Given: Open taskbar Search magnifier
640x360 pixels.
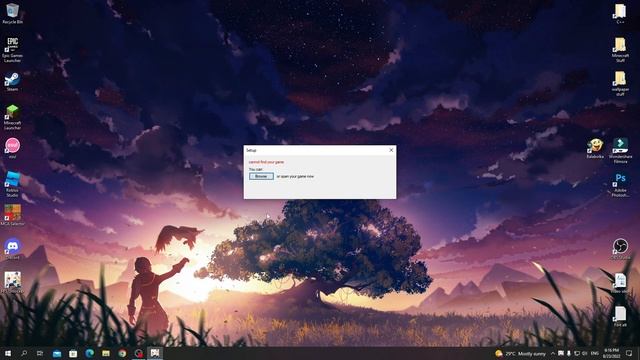Looking at the screenshot, I should pyautogui.click(x=24, y=353).
